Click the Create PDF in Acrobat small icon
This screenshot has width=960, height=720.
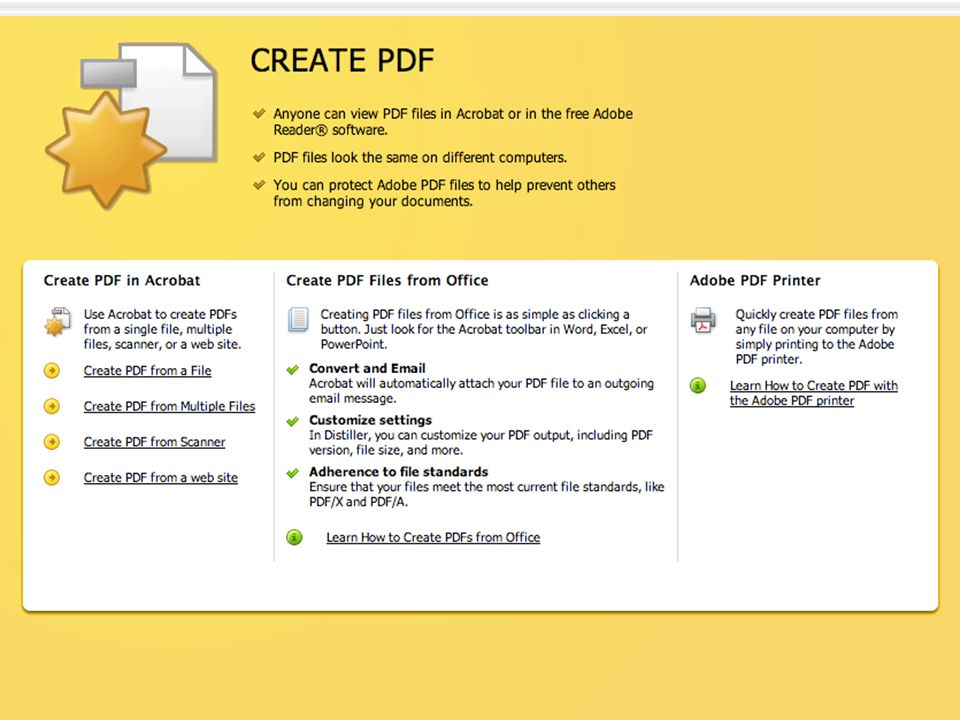(x=58, y=322)
